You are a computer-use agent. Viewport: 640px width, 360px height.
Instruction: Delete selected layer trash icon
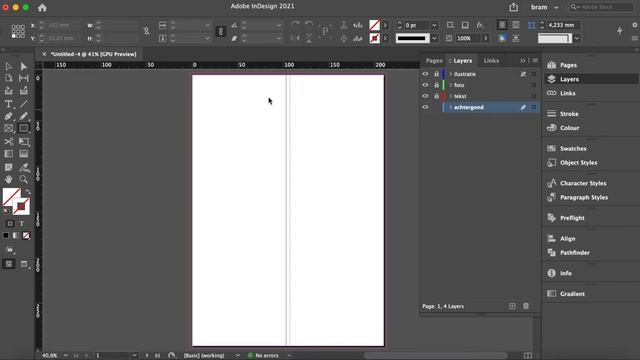click(526, 306)
